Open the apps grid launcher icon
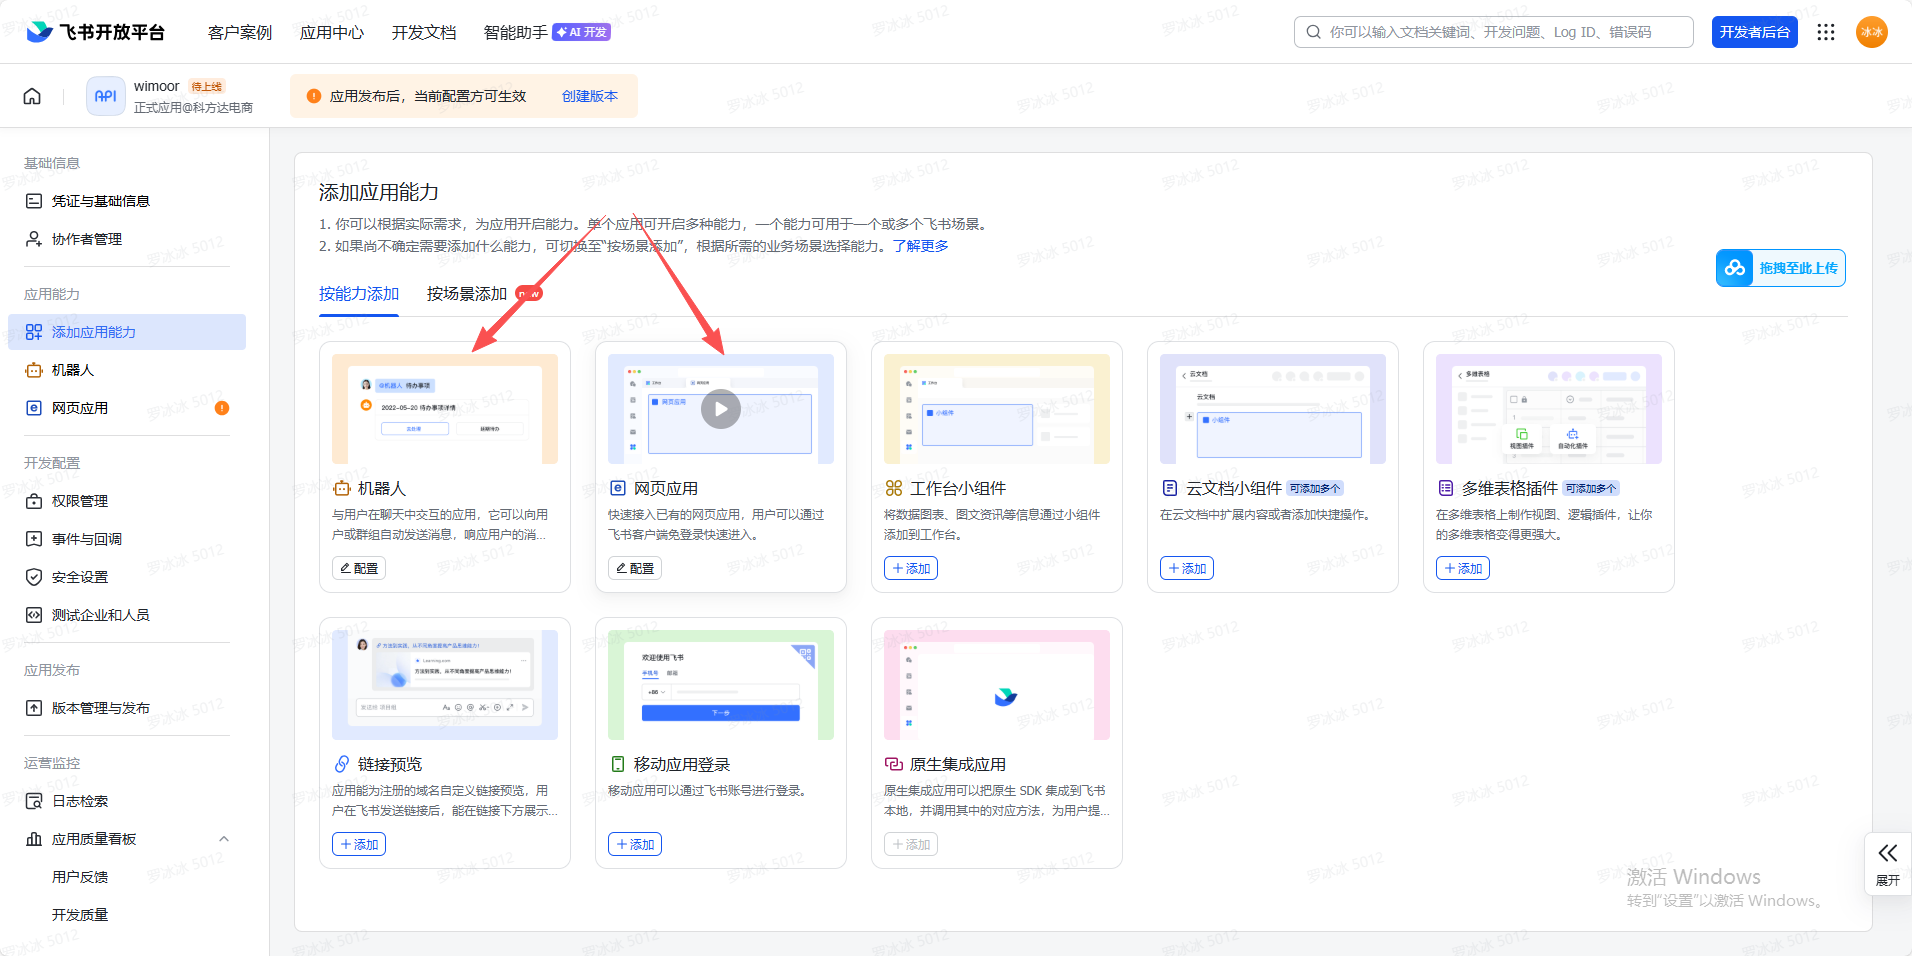 click(x=1826, y=32)
